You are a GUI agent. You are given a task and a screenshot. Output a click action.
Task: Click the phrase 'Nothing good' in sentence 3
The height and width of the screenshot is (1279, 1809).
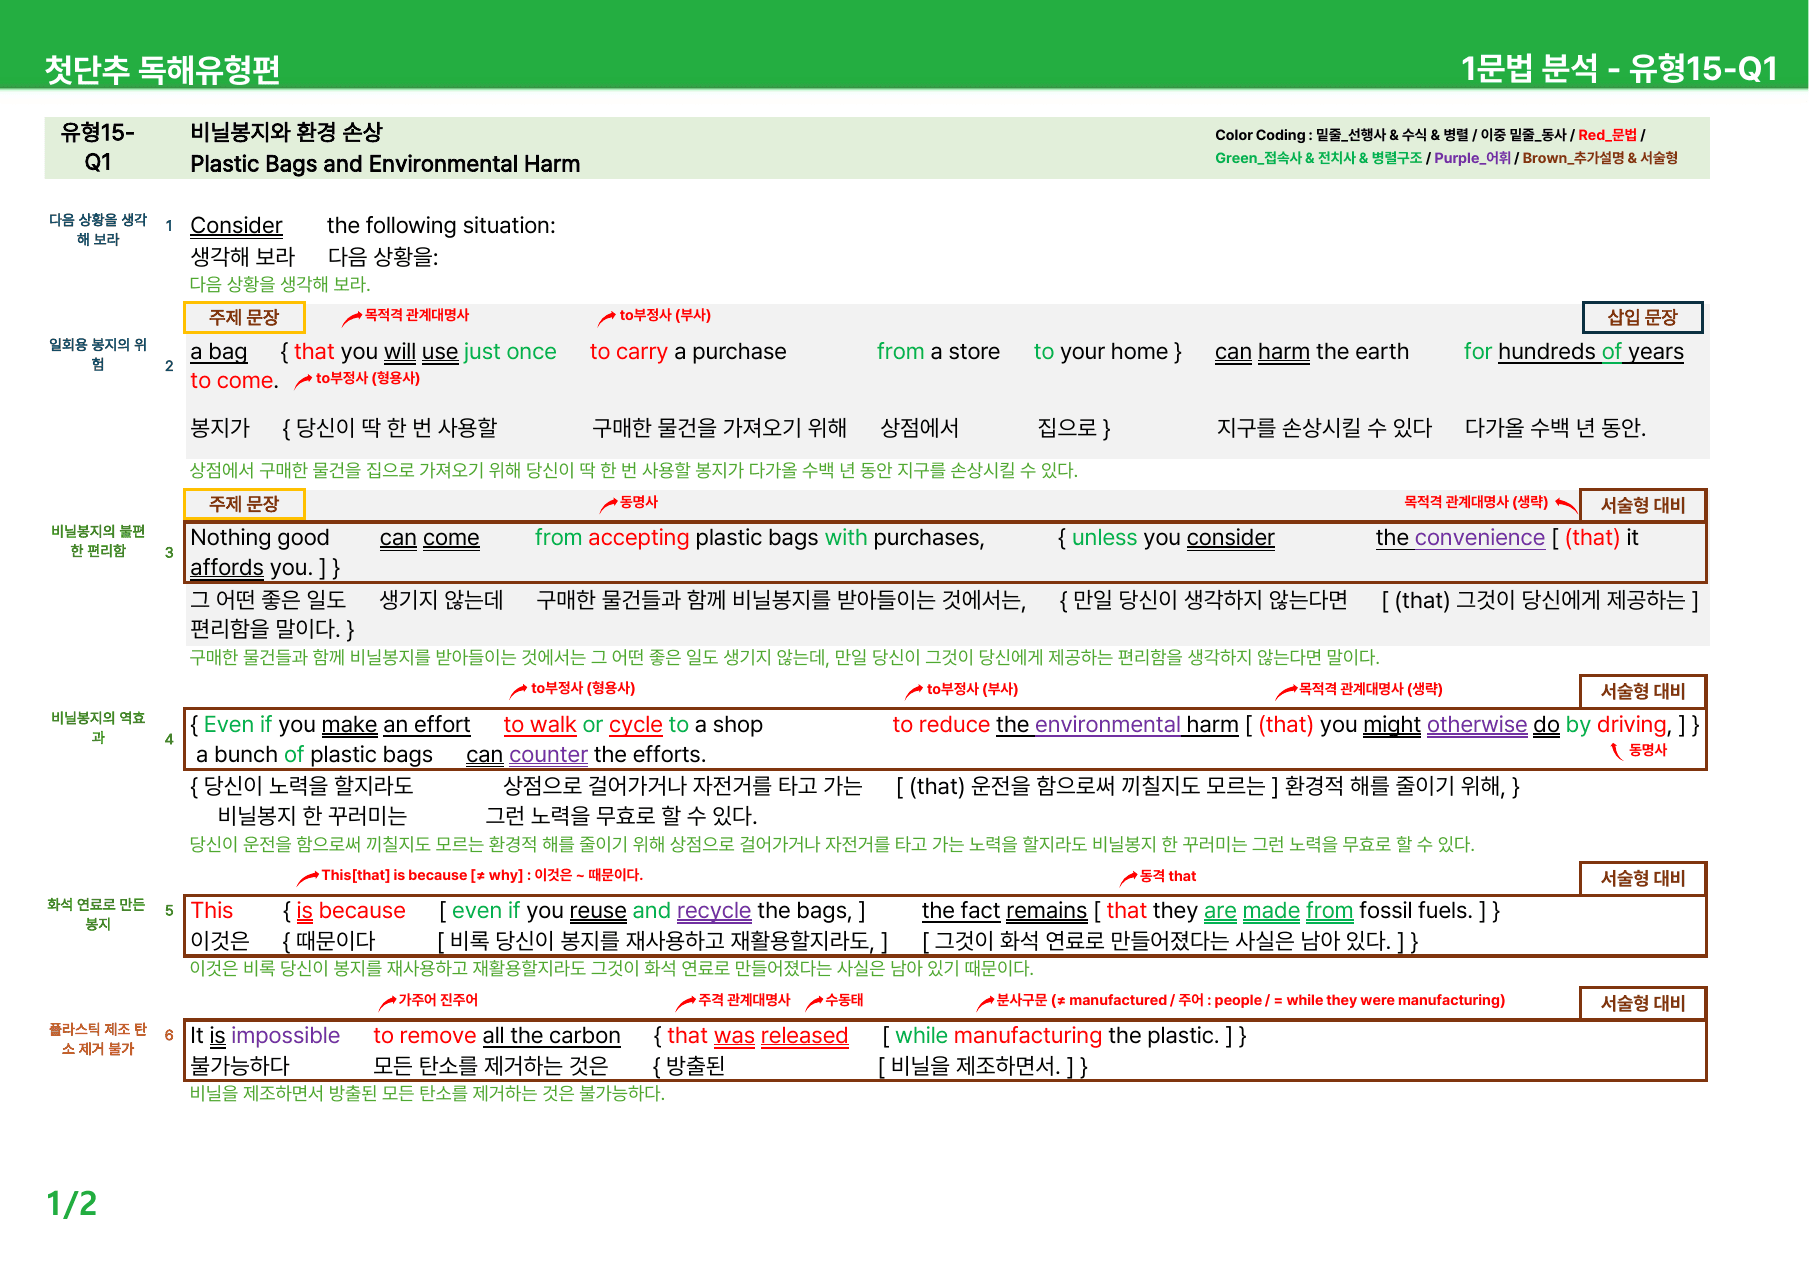[x=260, y=538]
